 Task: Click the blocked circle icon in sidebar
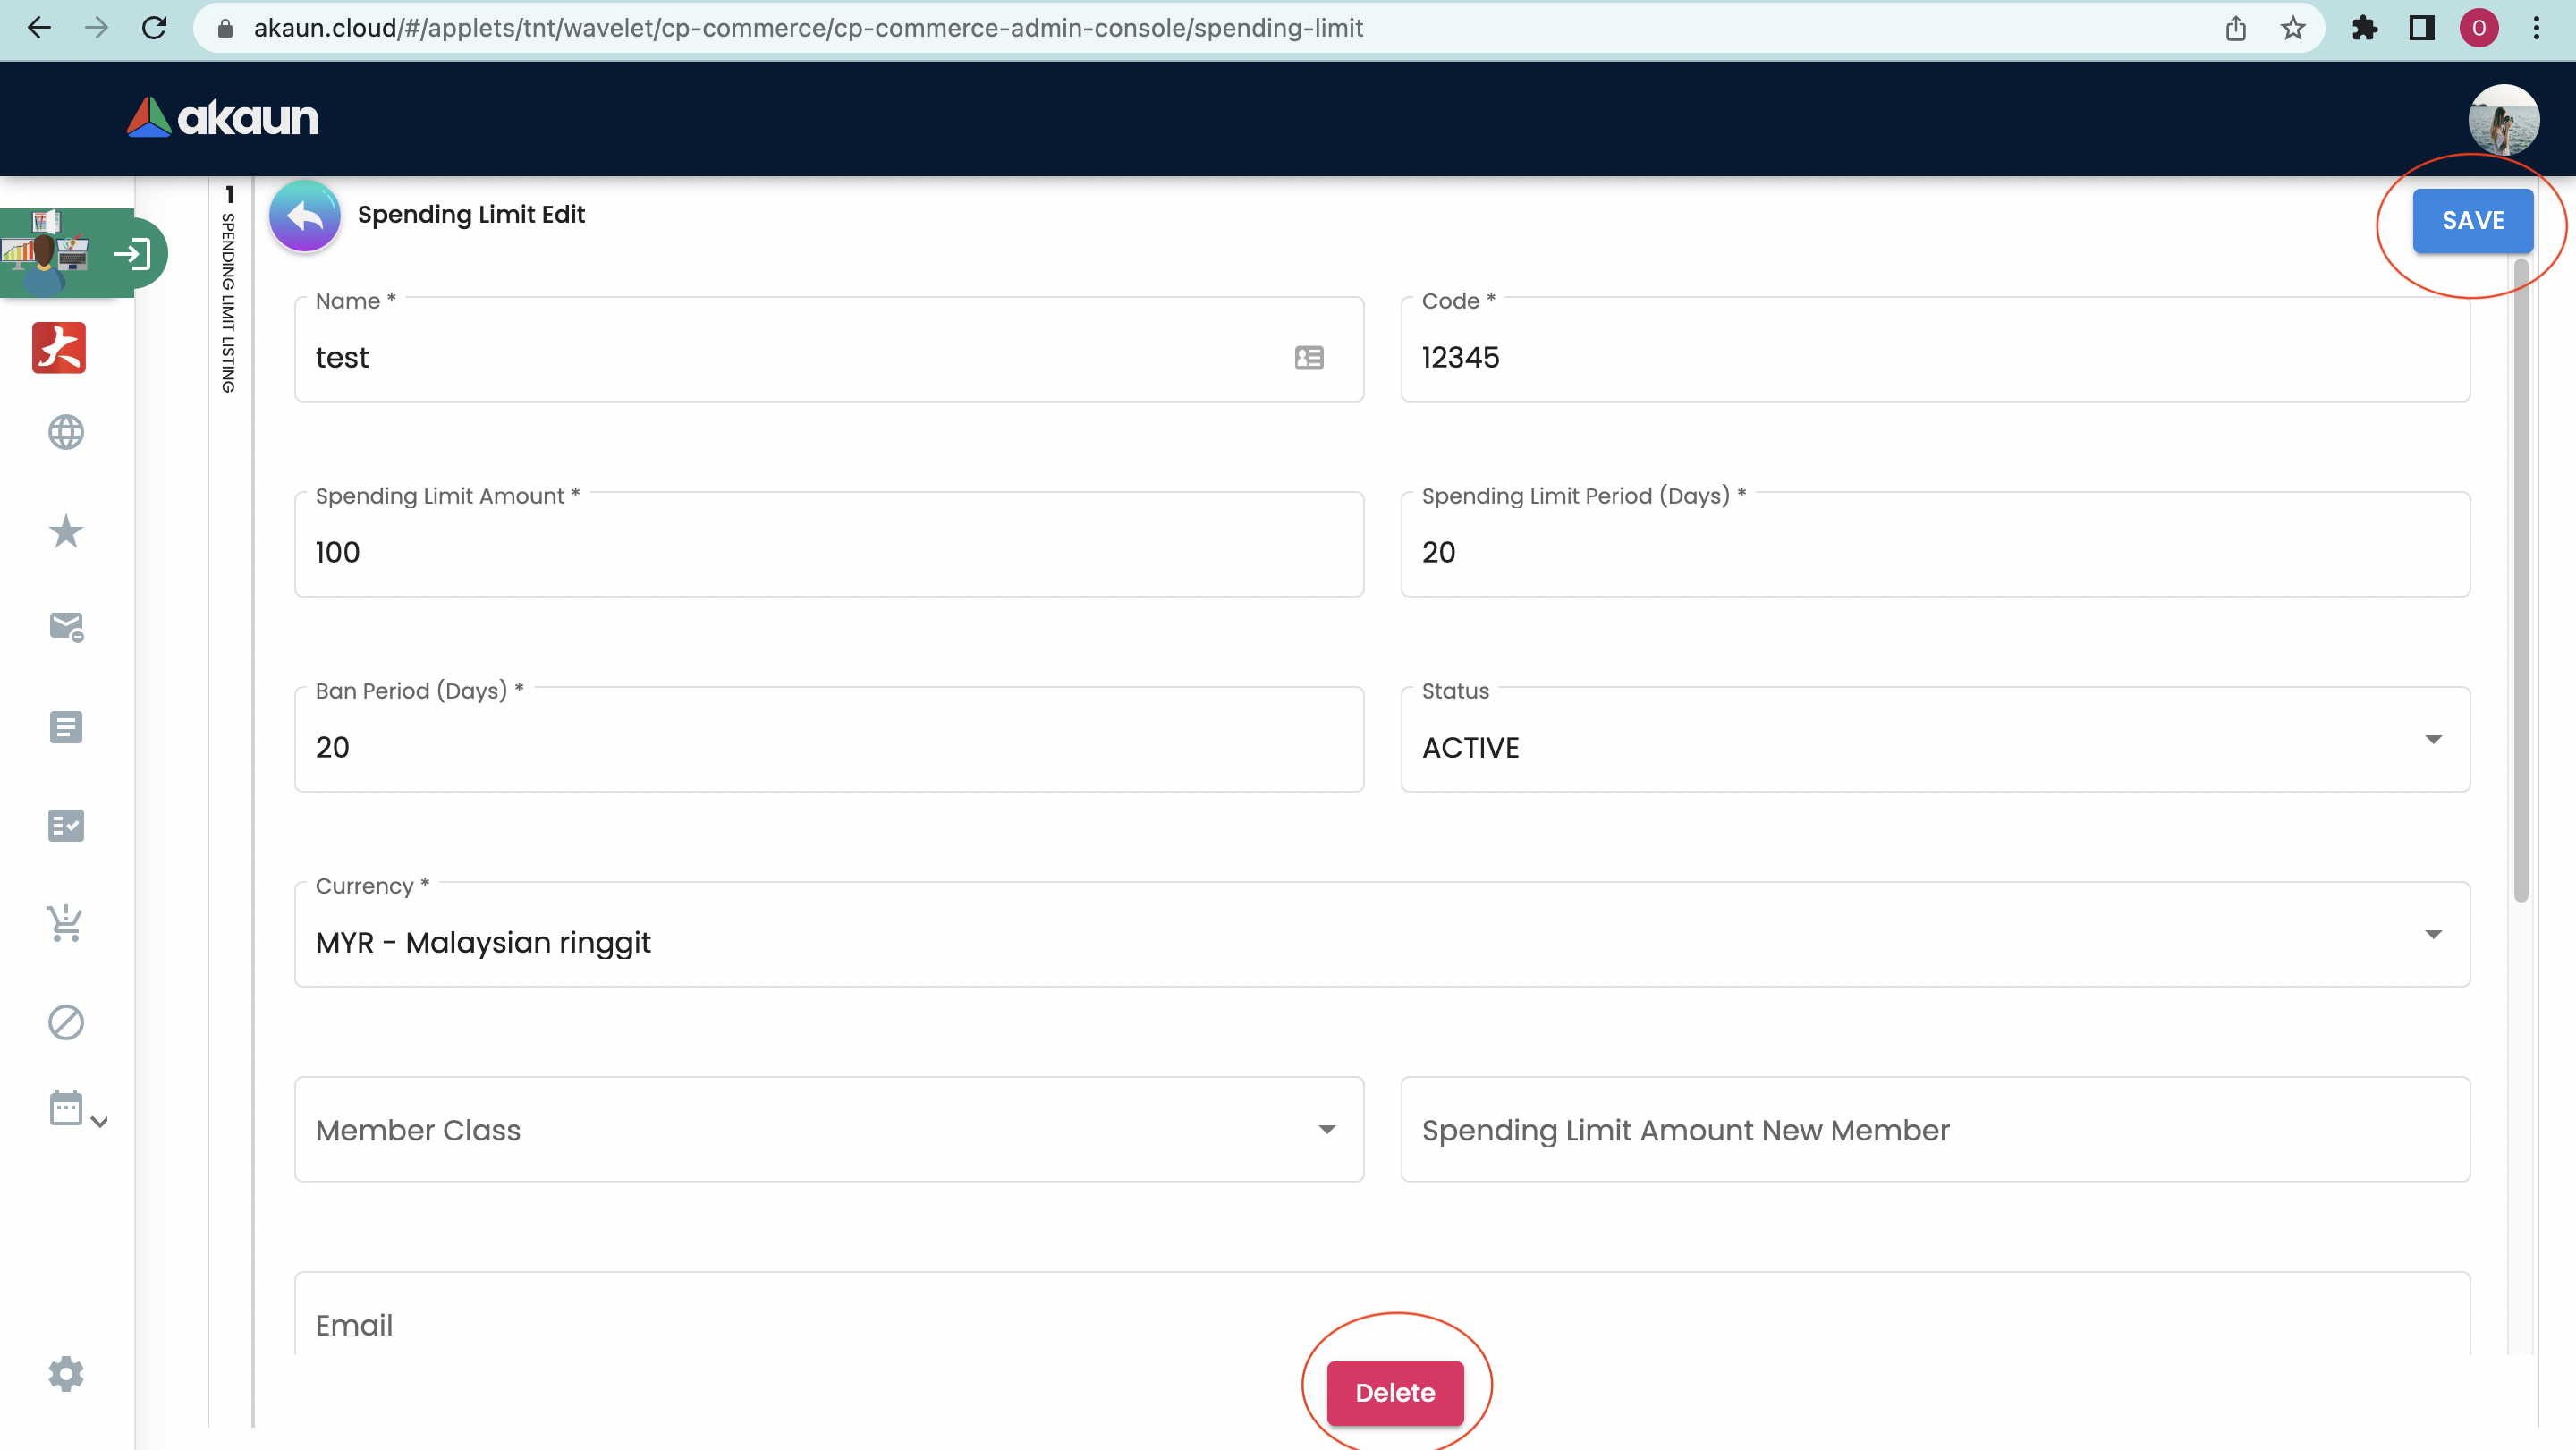tap(66, 1022)
